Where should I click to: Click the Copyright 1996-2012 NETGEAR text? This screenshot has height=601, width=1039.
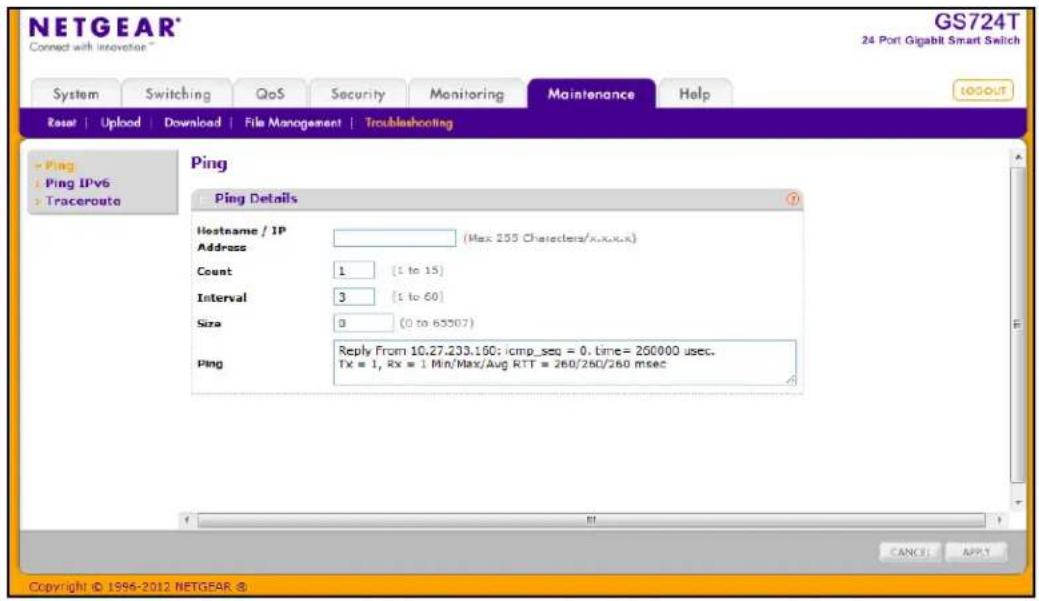click(138, 586)
